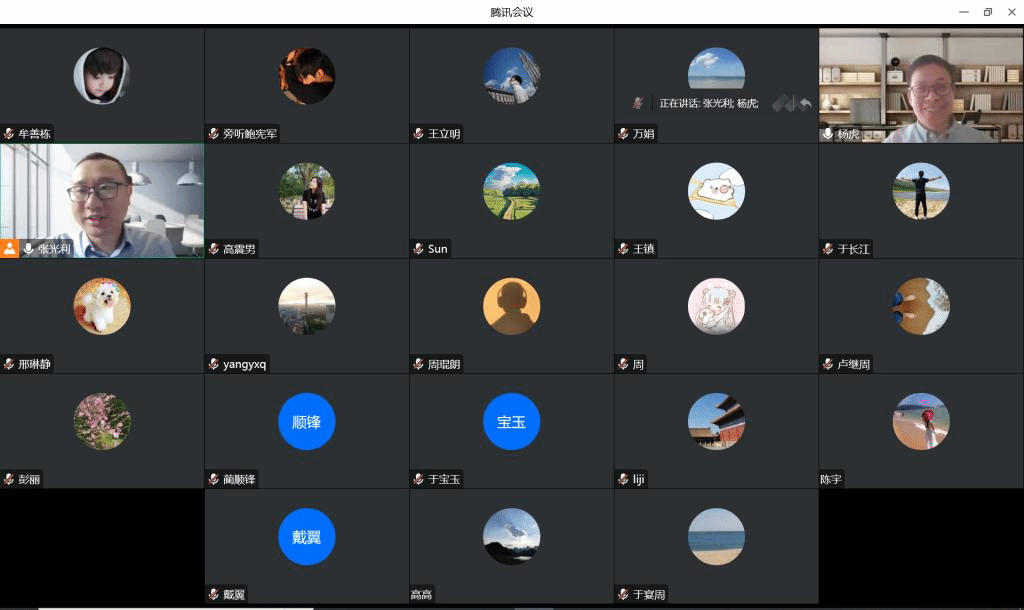Click the muted microphone icon beside 牟善栋
Screen dimensions: 1024x610
point(9,134)
